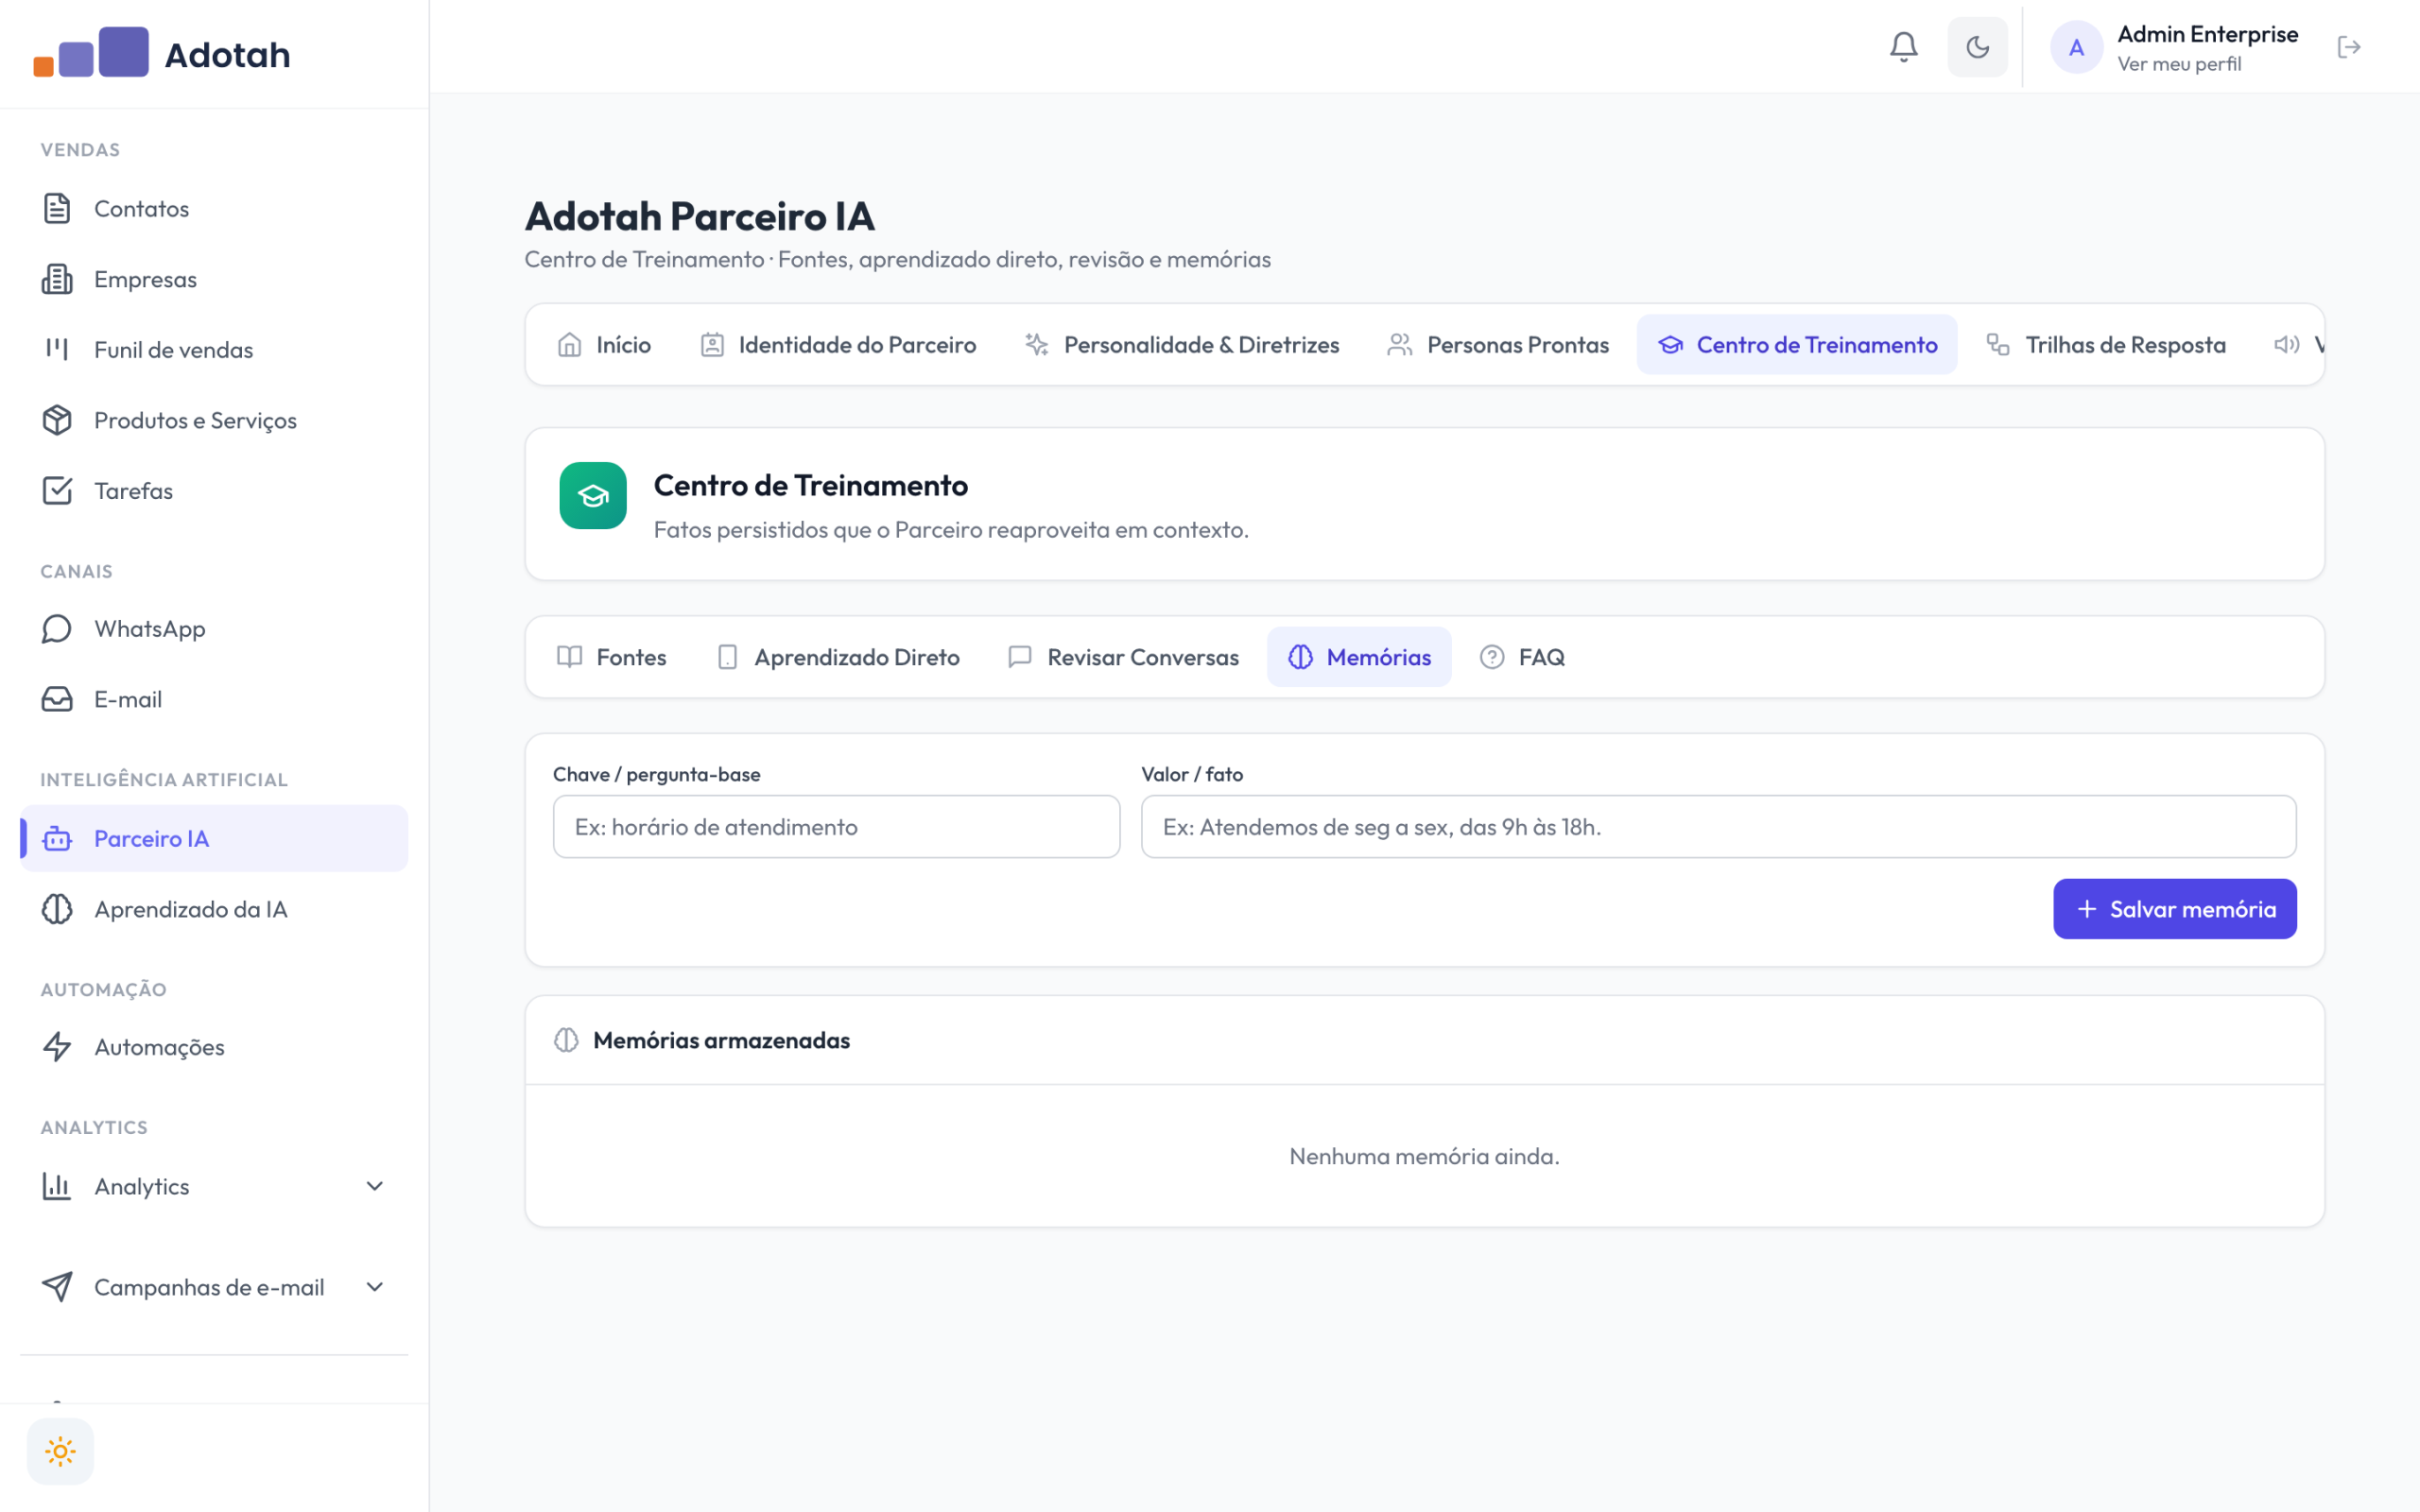Click the Produtos e Serviços box icon

tap(57, 420)
